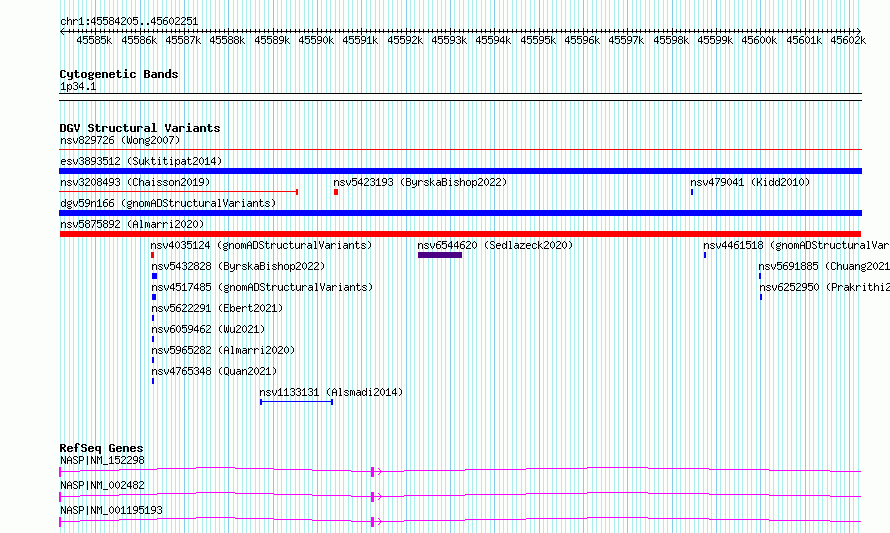The width and height of the screenshot is (890, 533).
Task: Click the nsv4035124 (gnomADStructuralVariants) label
Action: [261, 245]
